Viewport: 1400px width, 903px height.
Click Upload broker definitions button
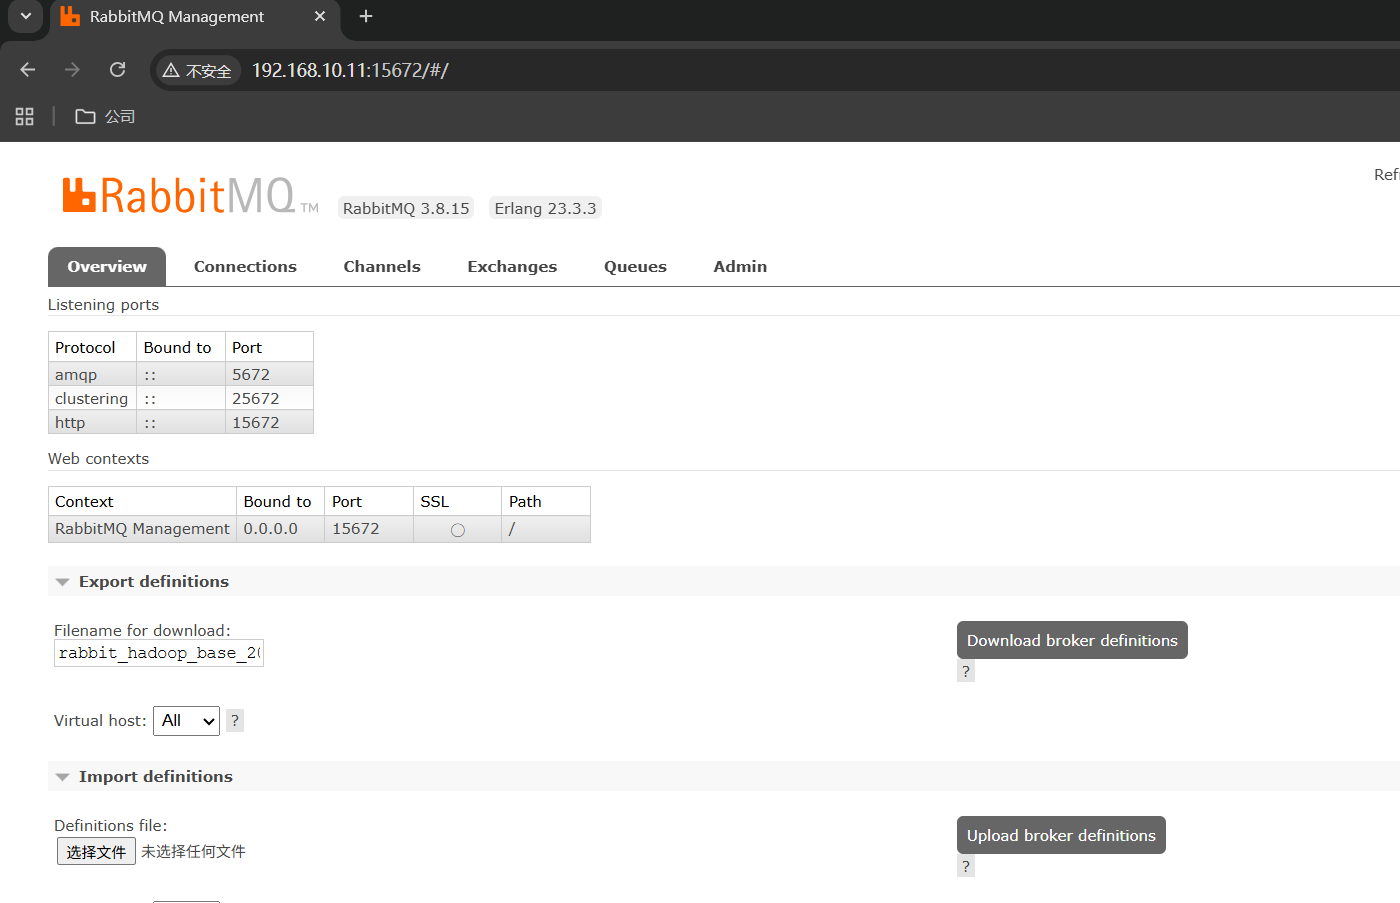coord(1061,835)
